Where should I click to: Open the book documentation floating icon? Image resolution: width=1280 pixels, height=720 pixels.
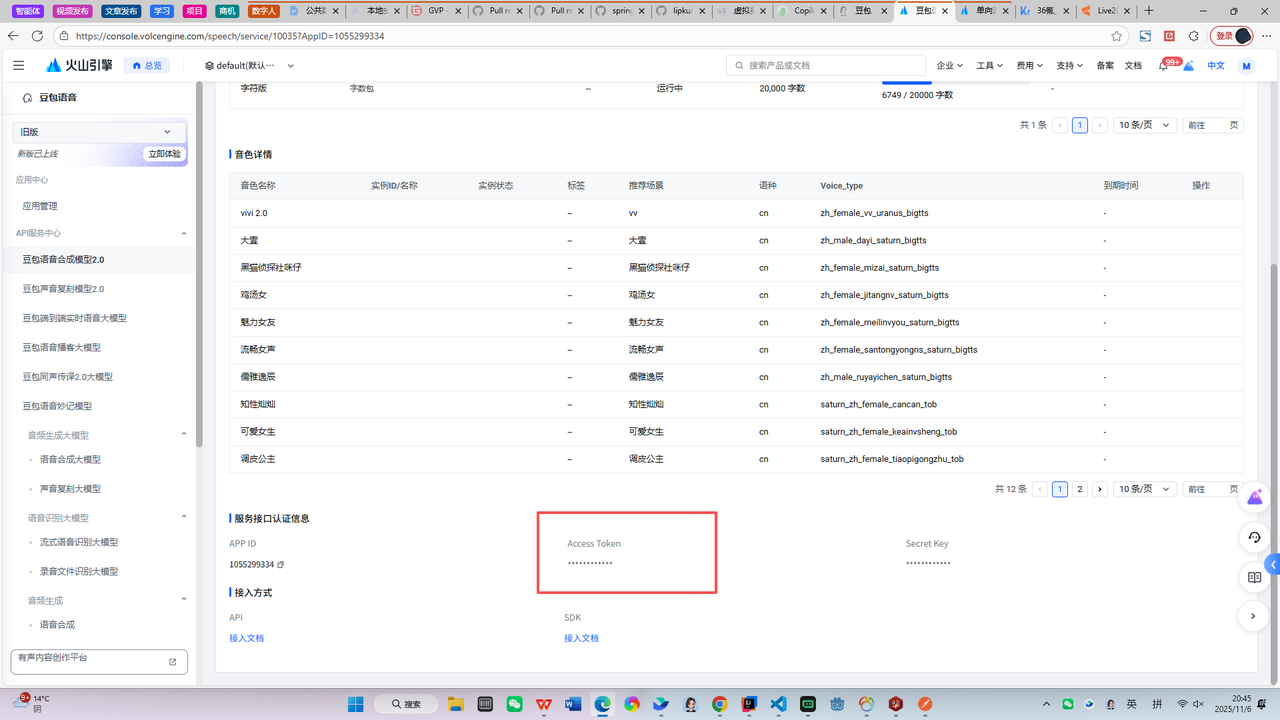pyautogui.click(x=1254, y=577)
